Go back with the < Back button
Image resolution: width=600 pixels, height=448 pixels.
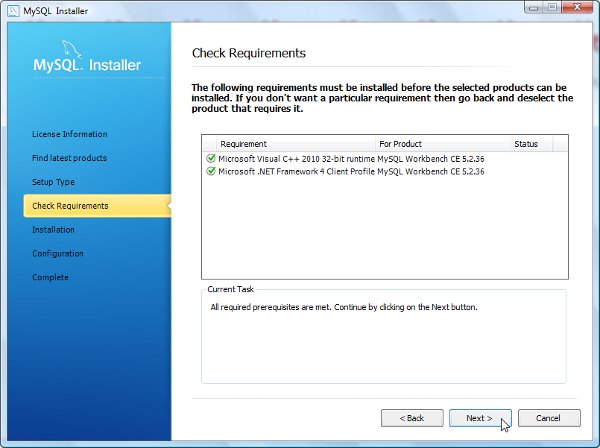pyautogui.click(x=412, y=418)
